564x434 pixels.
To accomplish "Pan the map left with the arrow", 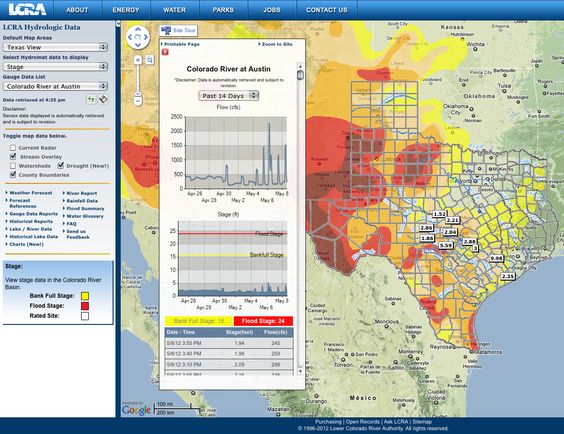I will pos(131,37).
